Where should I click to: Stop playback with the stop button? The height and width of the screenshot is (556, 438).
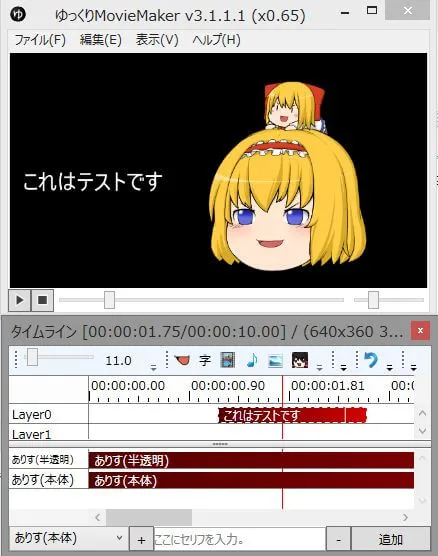click(43, 300)
